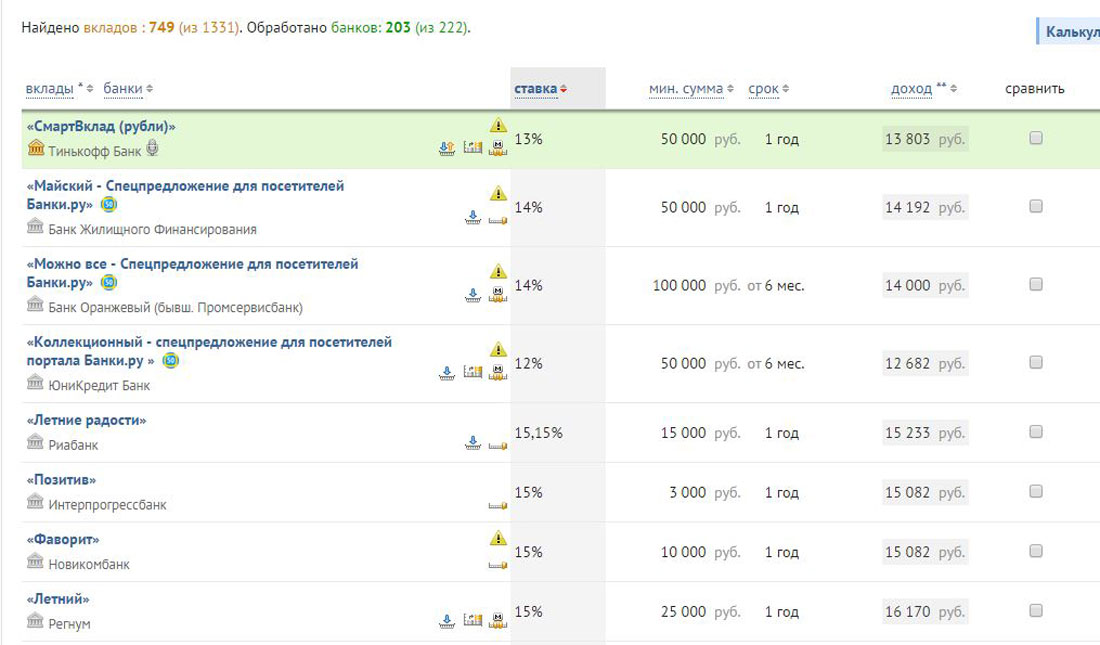Click the monthly 'M' icon in Можно все row
Screen dimensions: 1100x645
coord(498,295)
